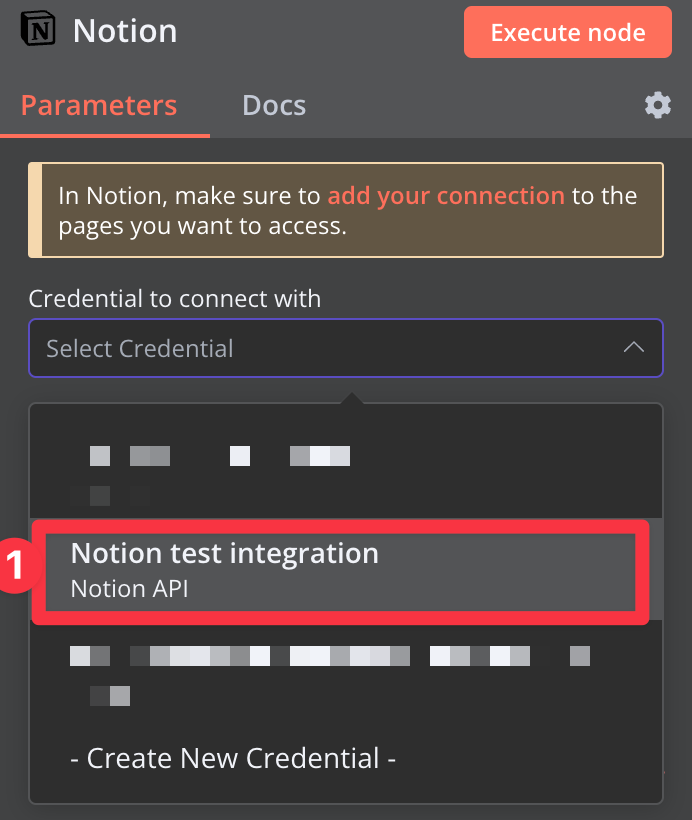Viewport: 692px width, 820px height.
Task: Click the 'Notion API' subtitle text
Action: [x=129, y=589]
